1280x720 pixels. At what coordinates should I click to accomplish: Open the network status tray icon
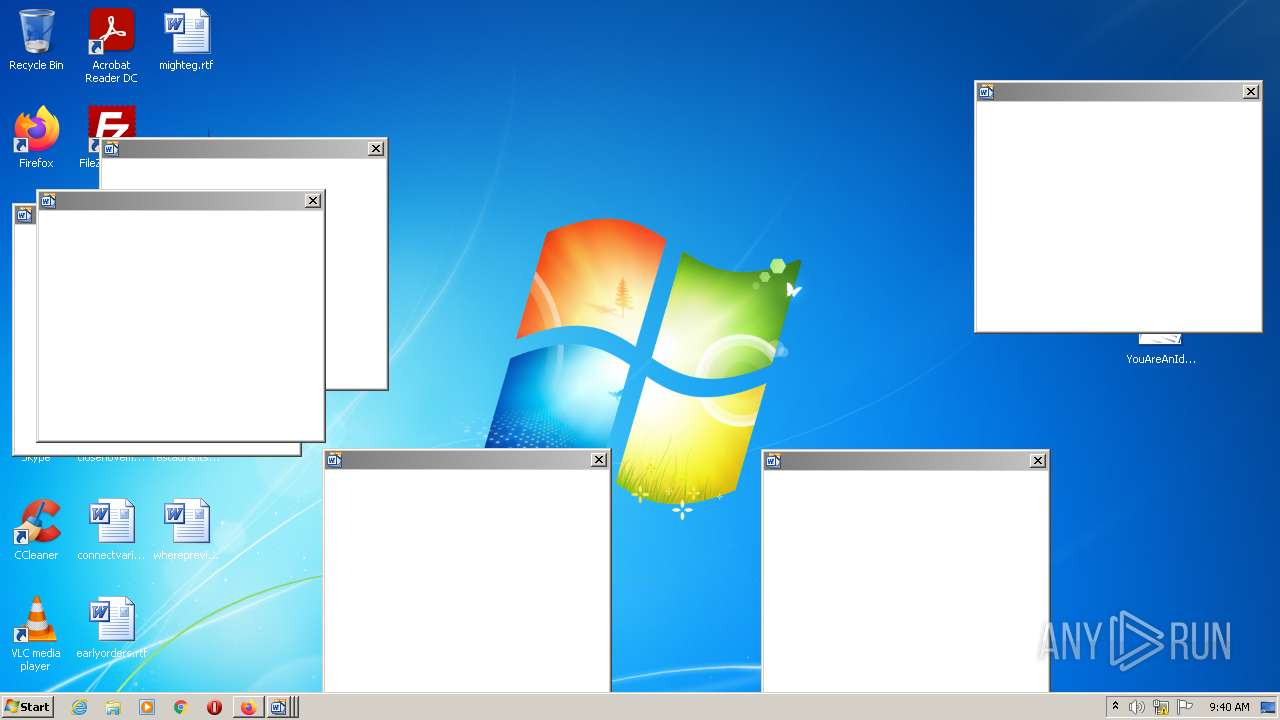[x=1161, y=707]
